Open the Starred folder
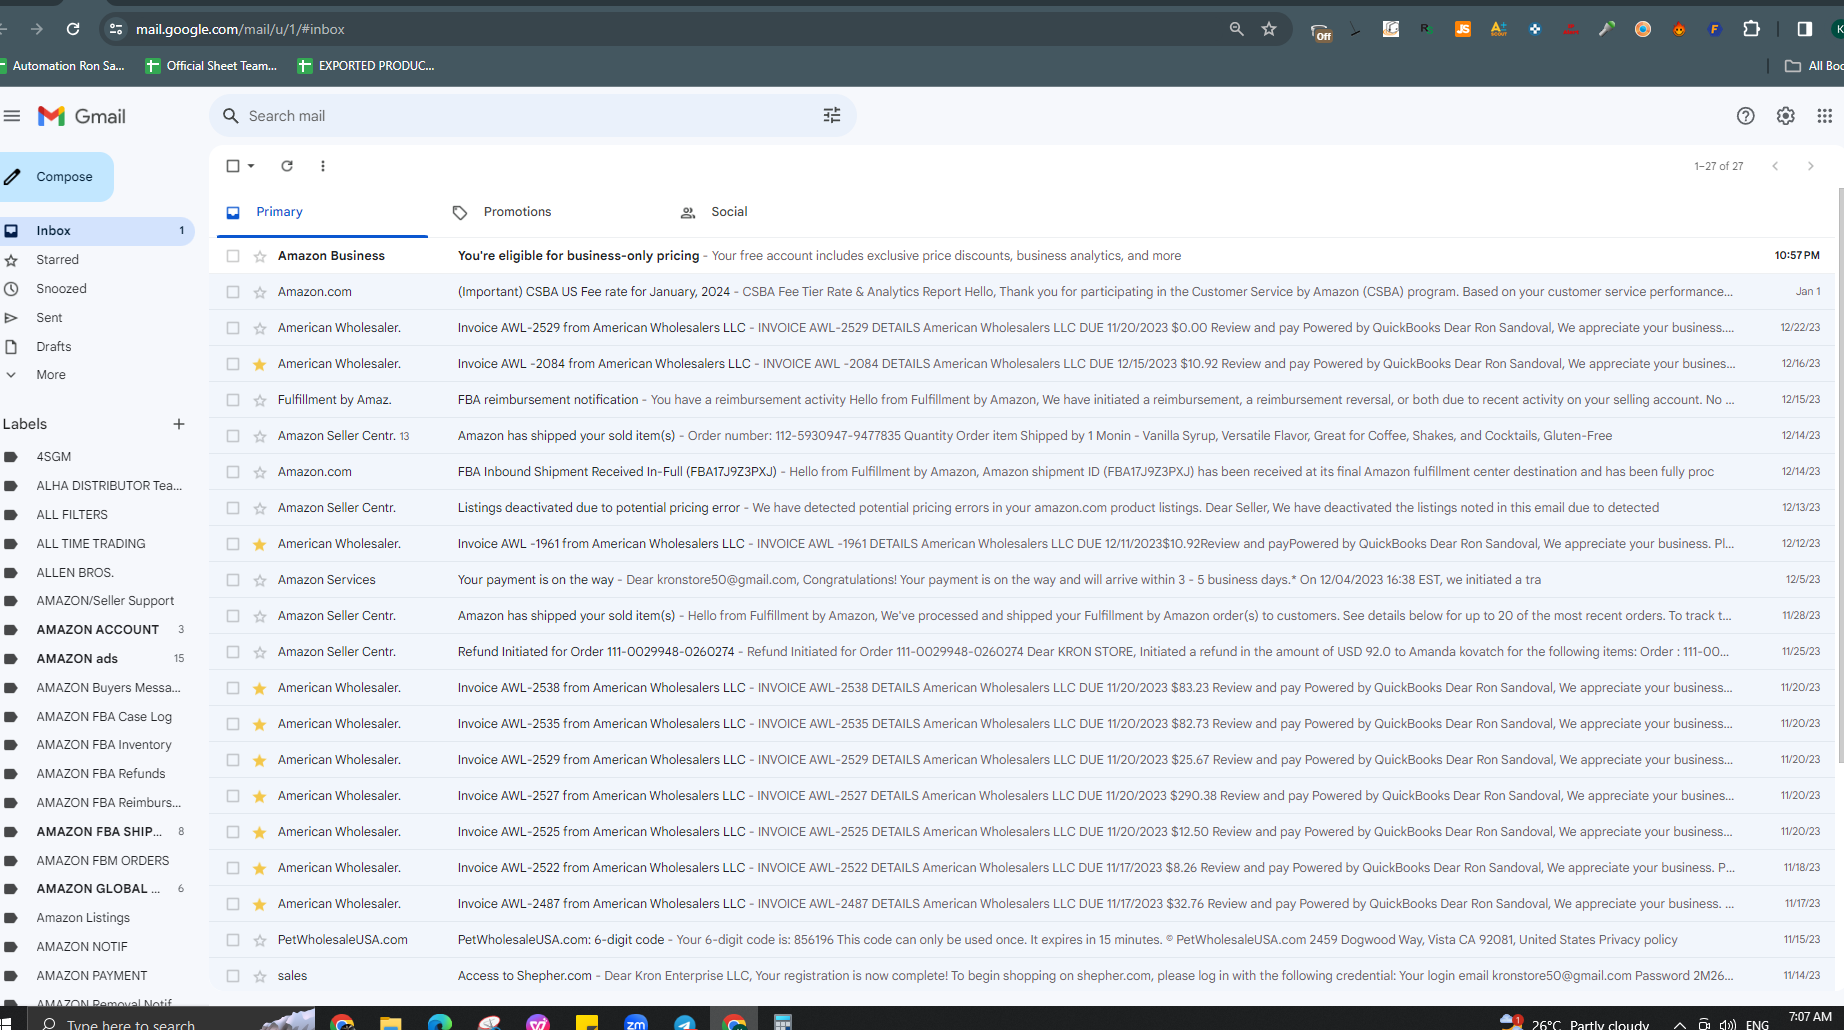This screenshot has height=1030, width=1844. pos(57,260)
